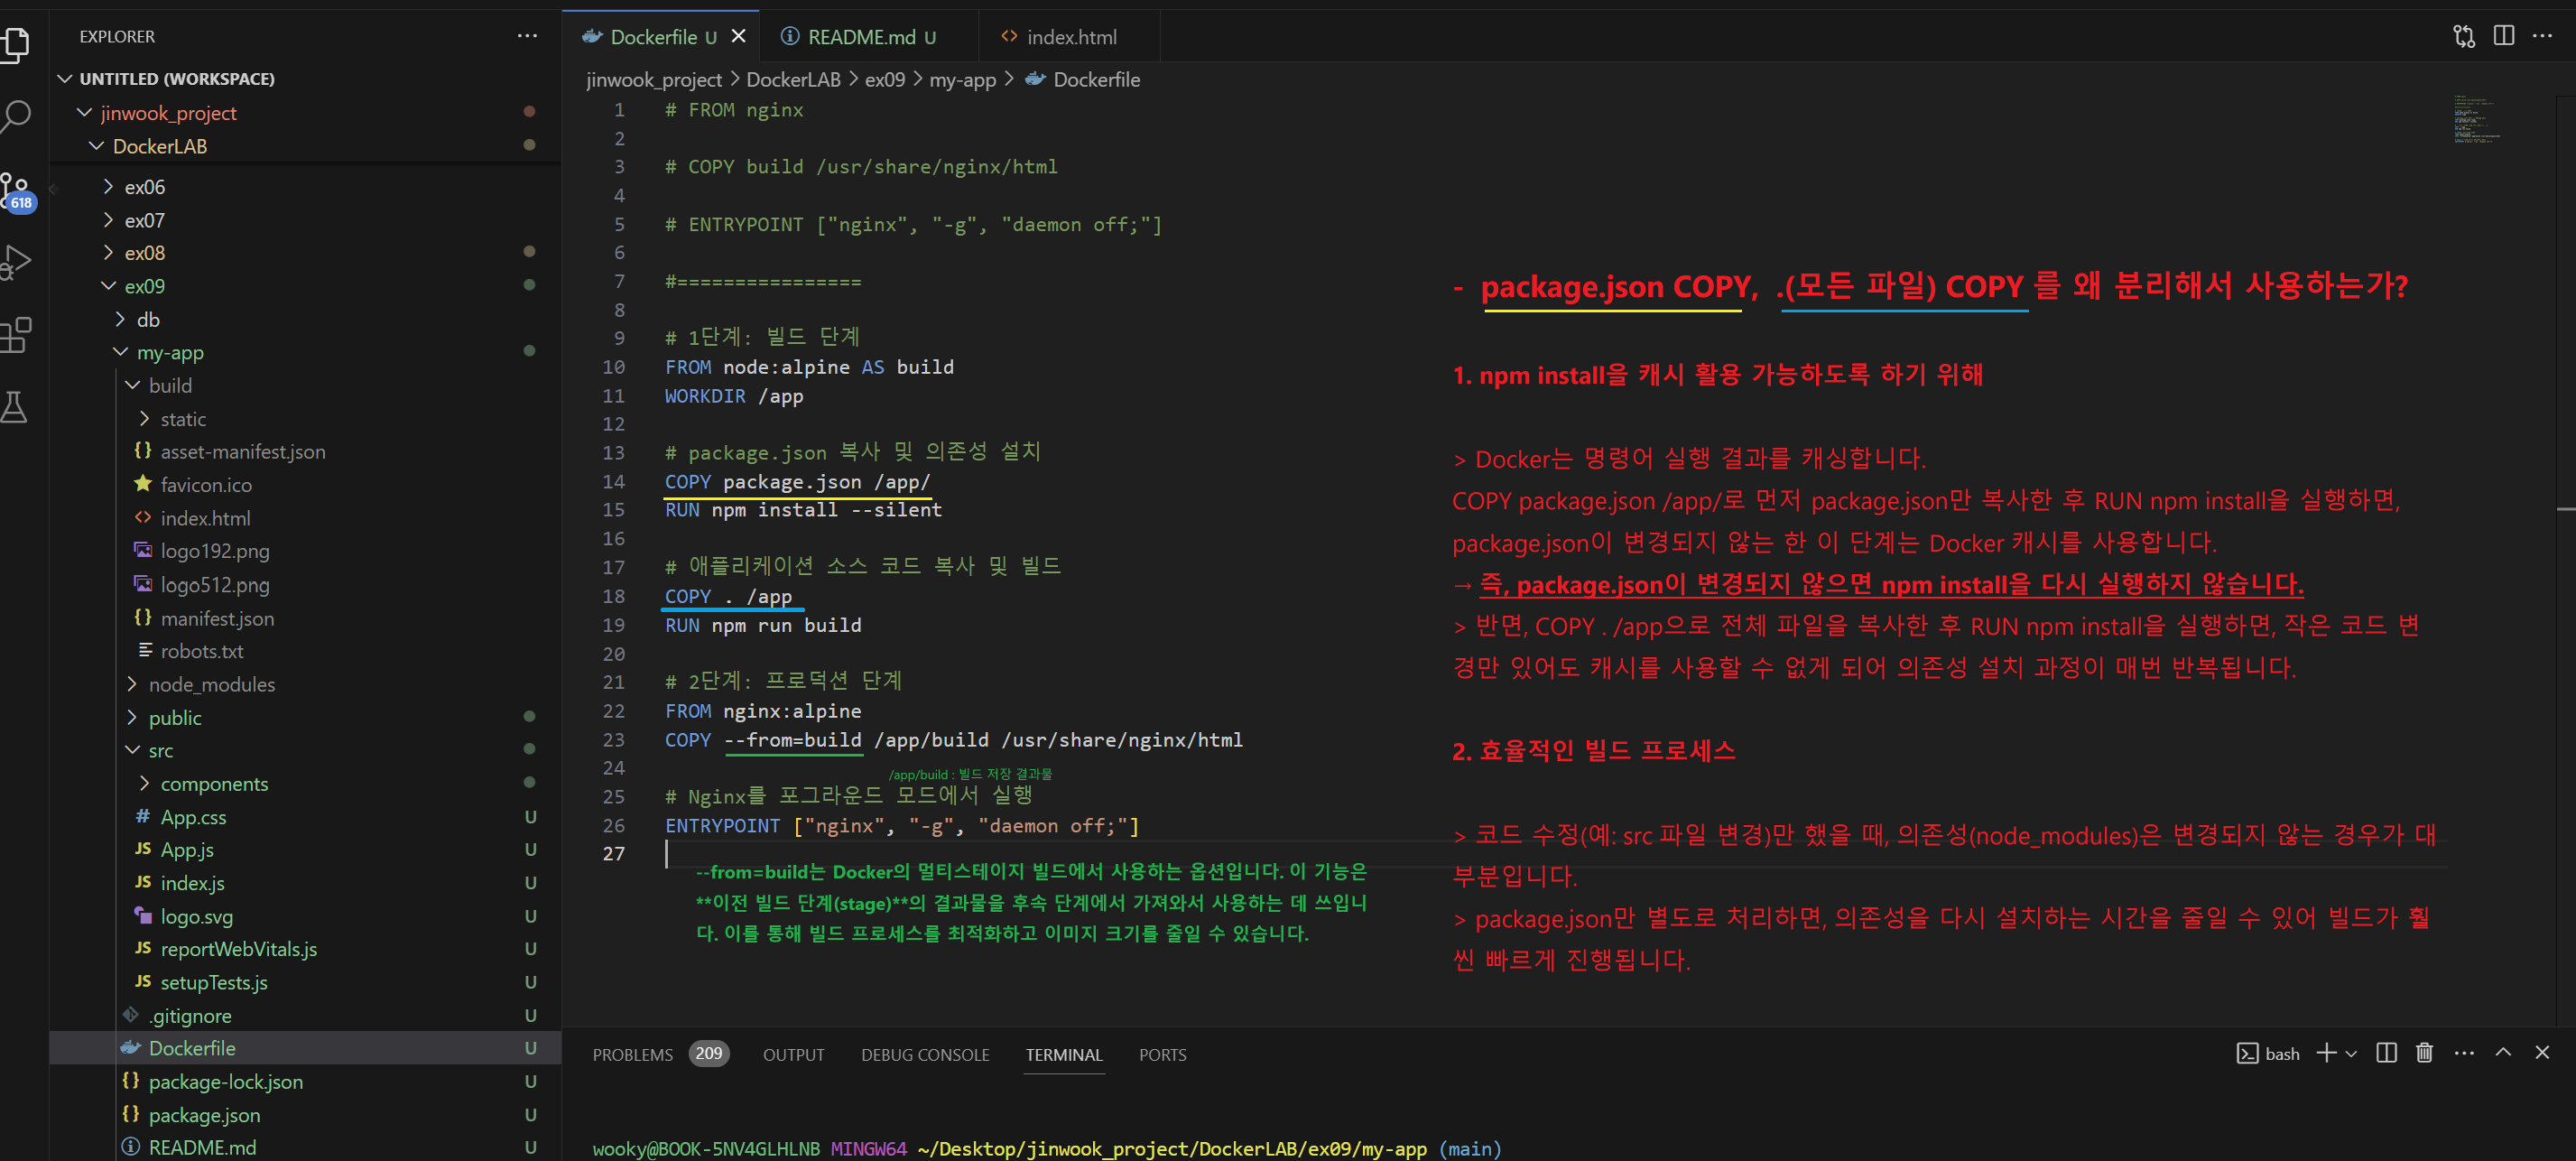Open the Extensions view icon

(x=16, y=335)
